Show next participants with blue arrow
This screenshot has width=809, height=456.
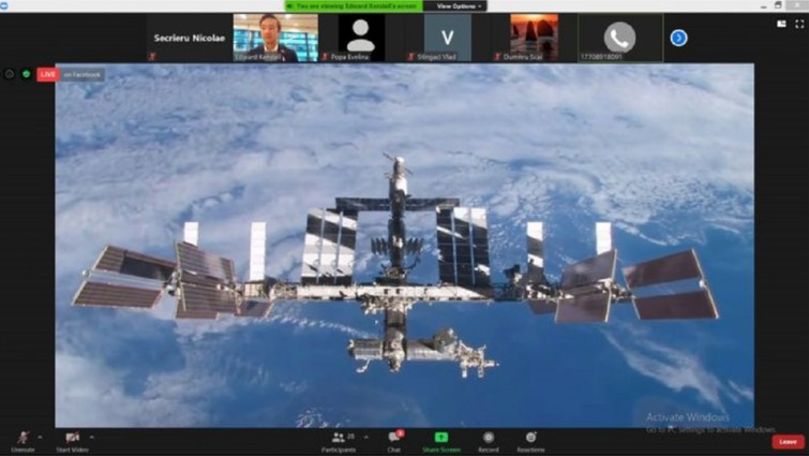coord(678,38)
